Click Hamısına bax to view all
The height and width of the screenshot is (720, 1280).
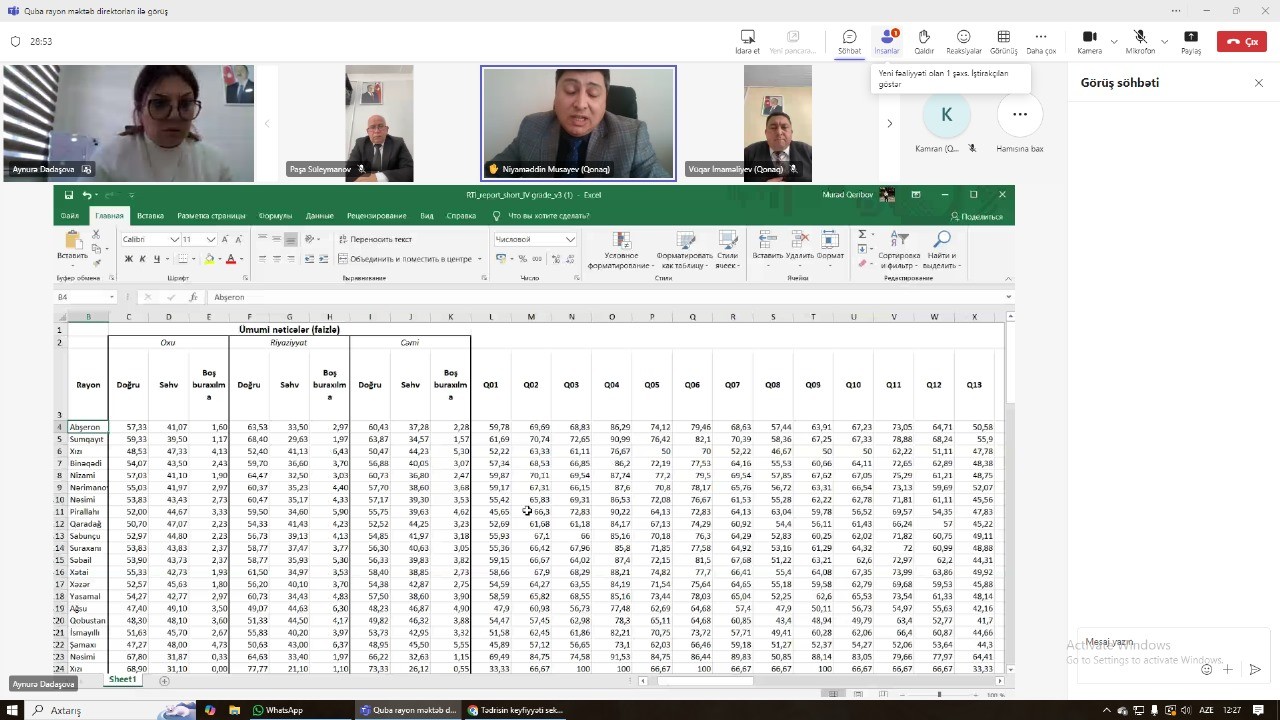click(x=1019, y=124)
